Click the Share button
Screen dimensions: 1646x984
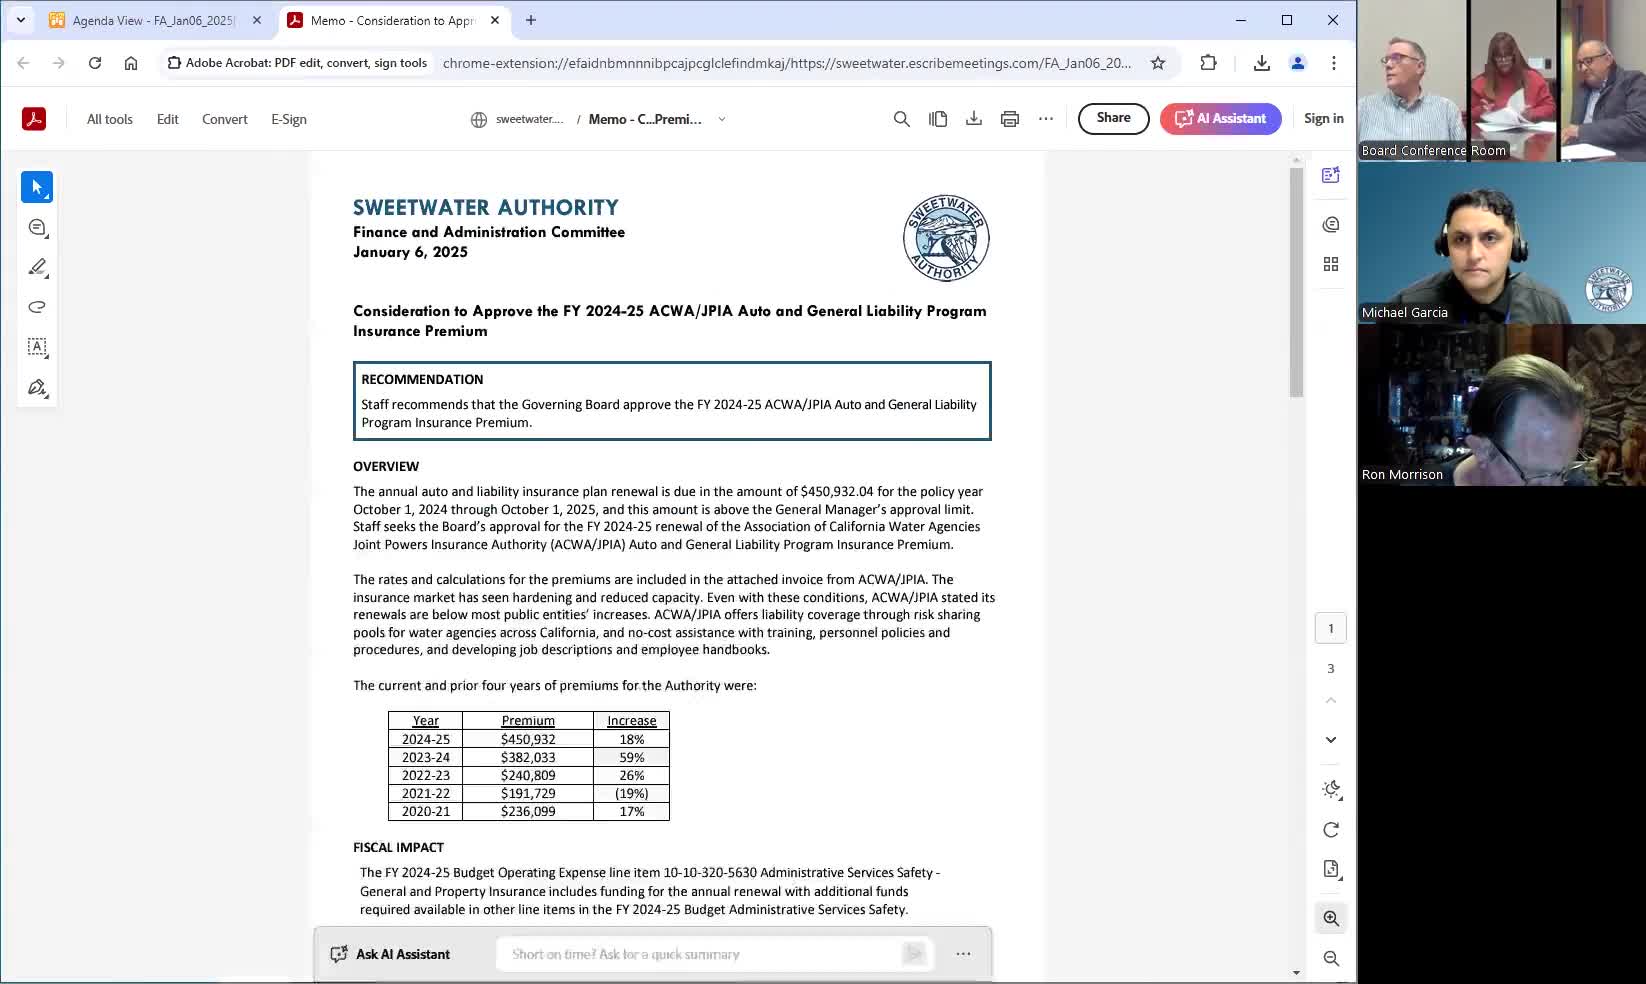1113,118
